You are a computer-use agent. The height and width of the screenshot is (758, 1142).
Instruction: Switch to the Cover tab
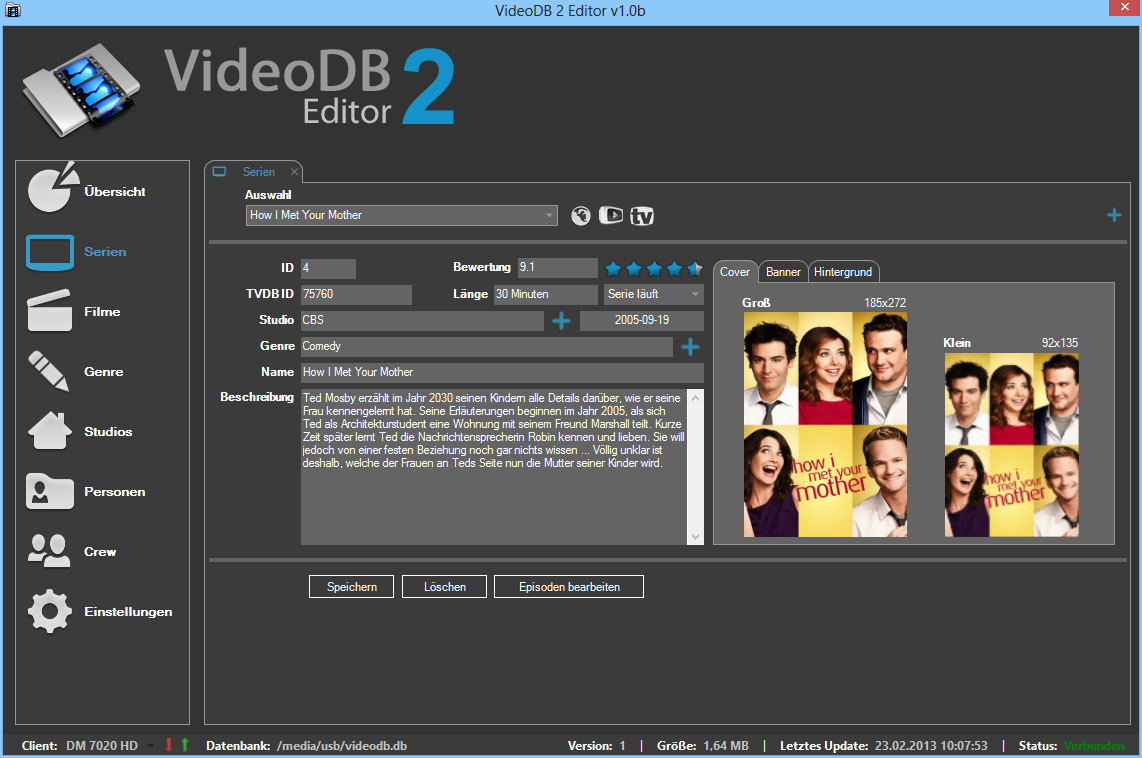734,272
